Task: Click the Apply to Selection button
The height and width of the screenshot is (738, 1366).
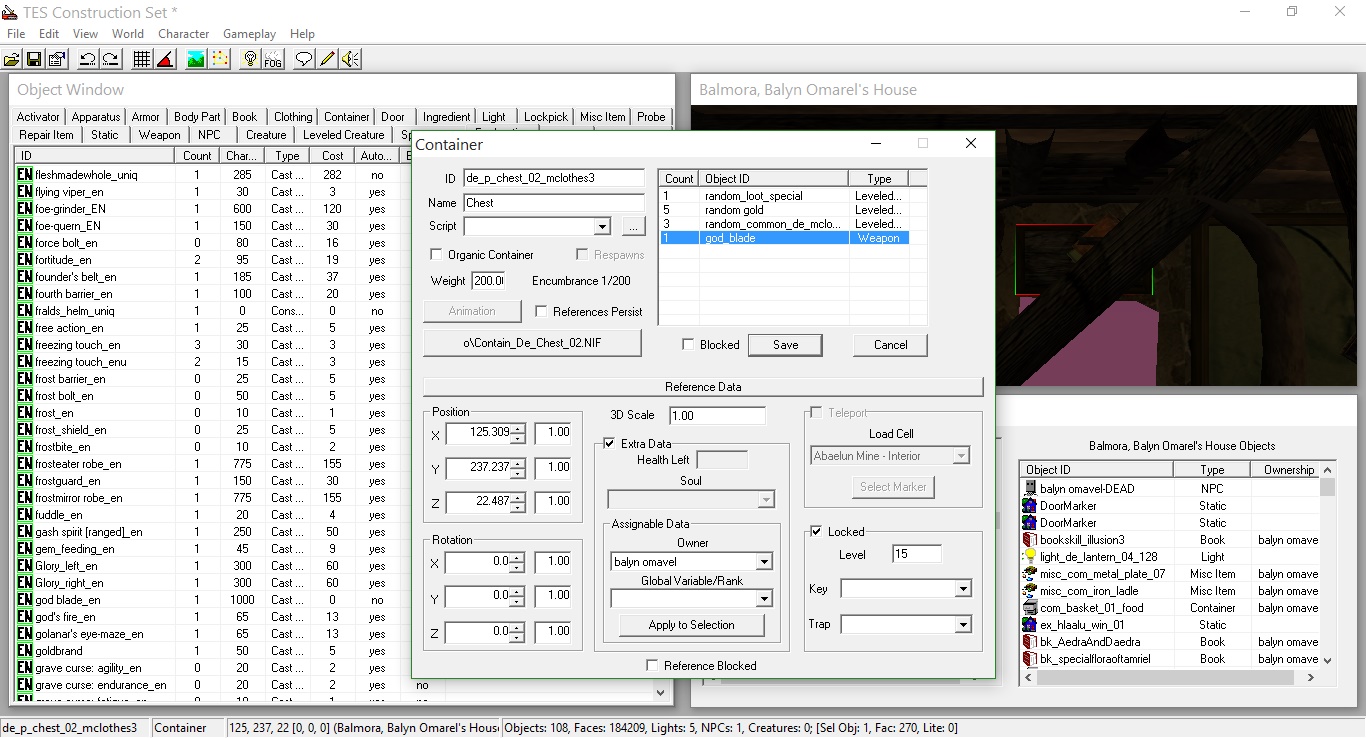Action: pos(691,625)
